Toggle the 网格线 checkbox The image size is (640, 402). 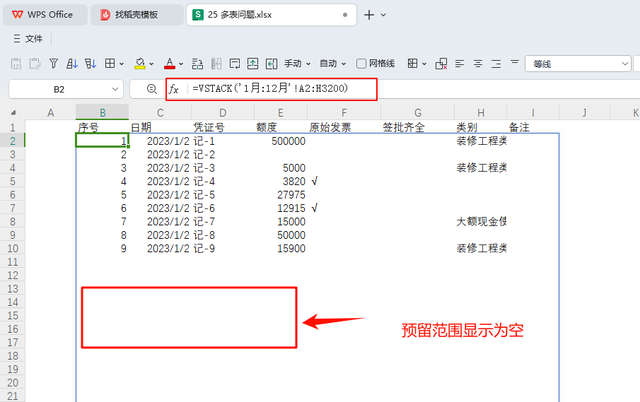click(361, 64)
